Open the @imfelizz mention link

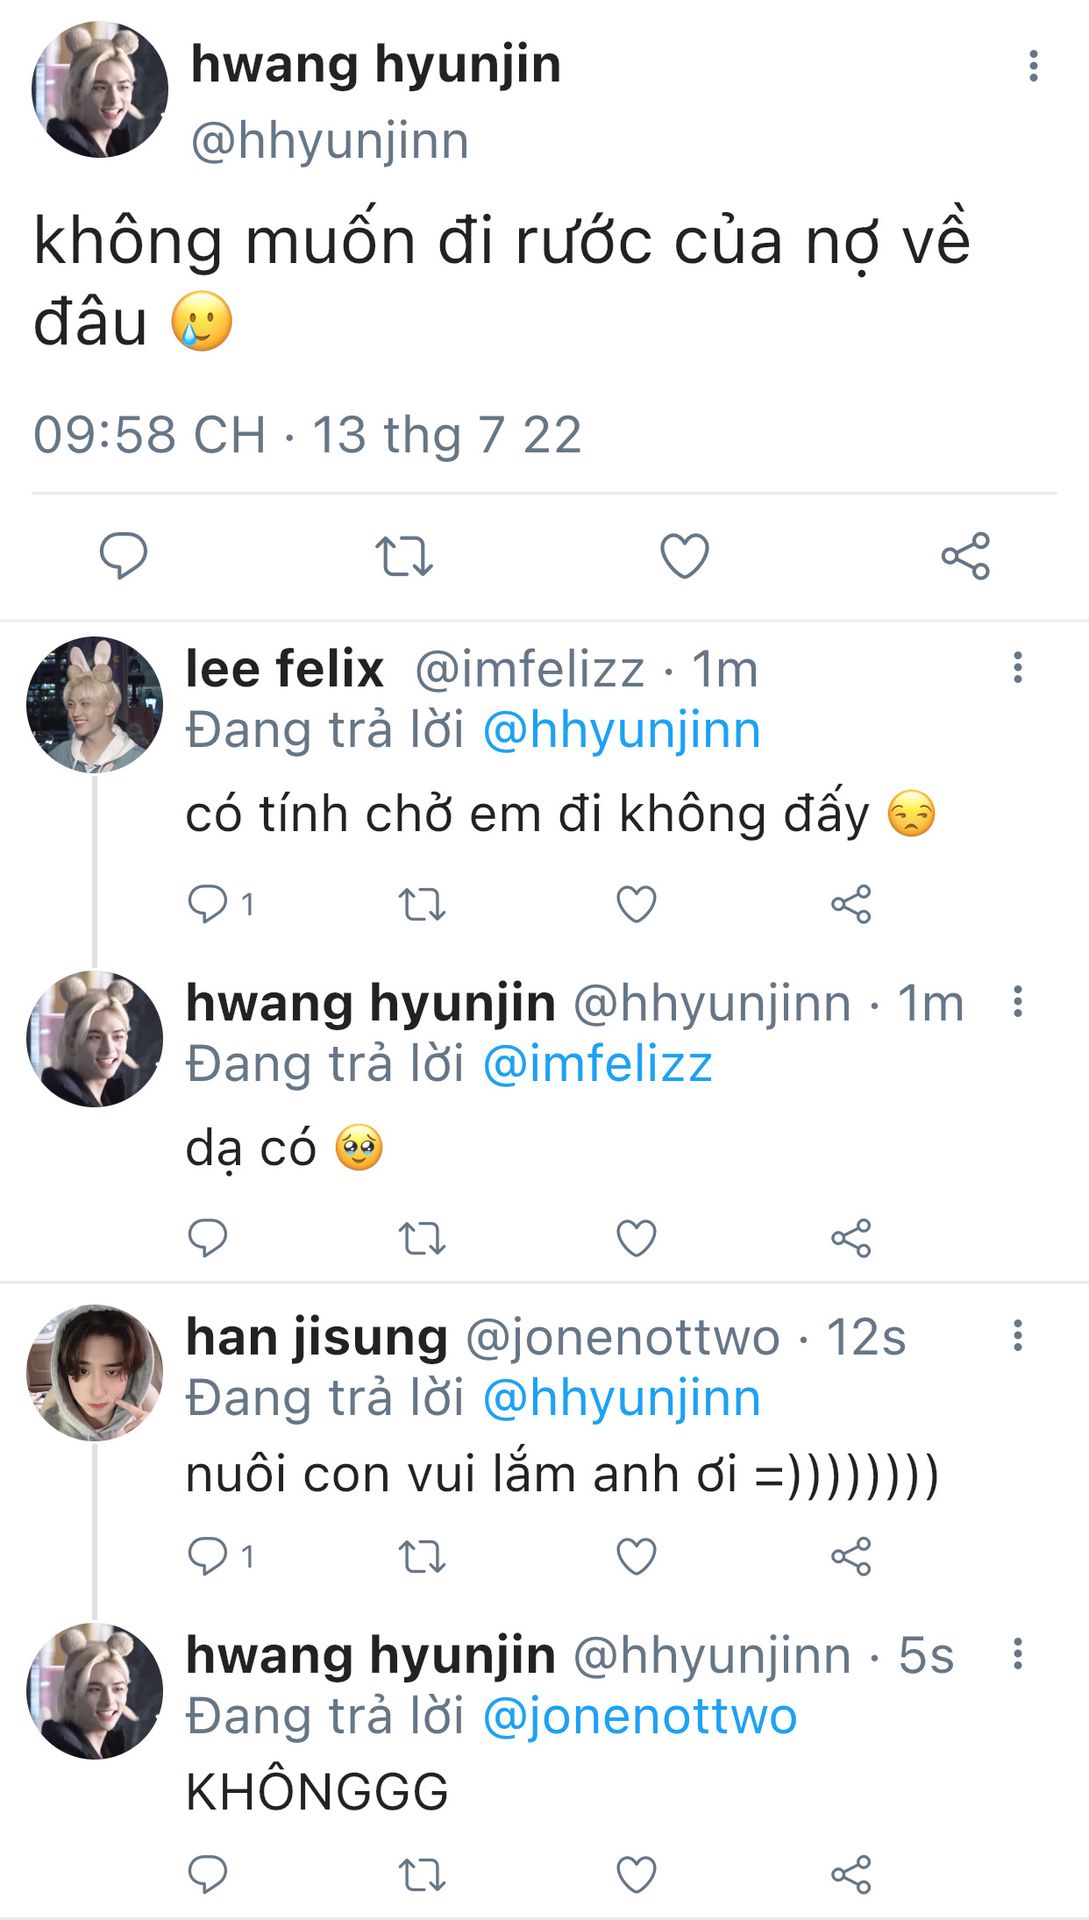tap(597, 1064)
